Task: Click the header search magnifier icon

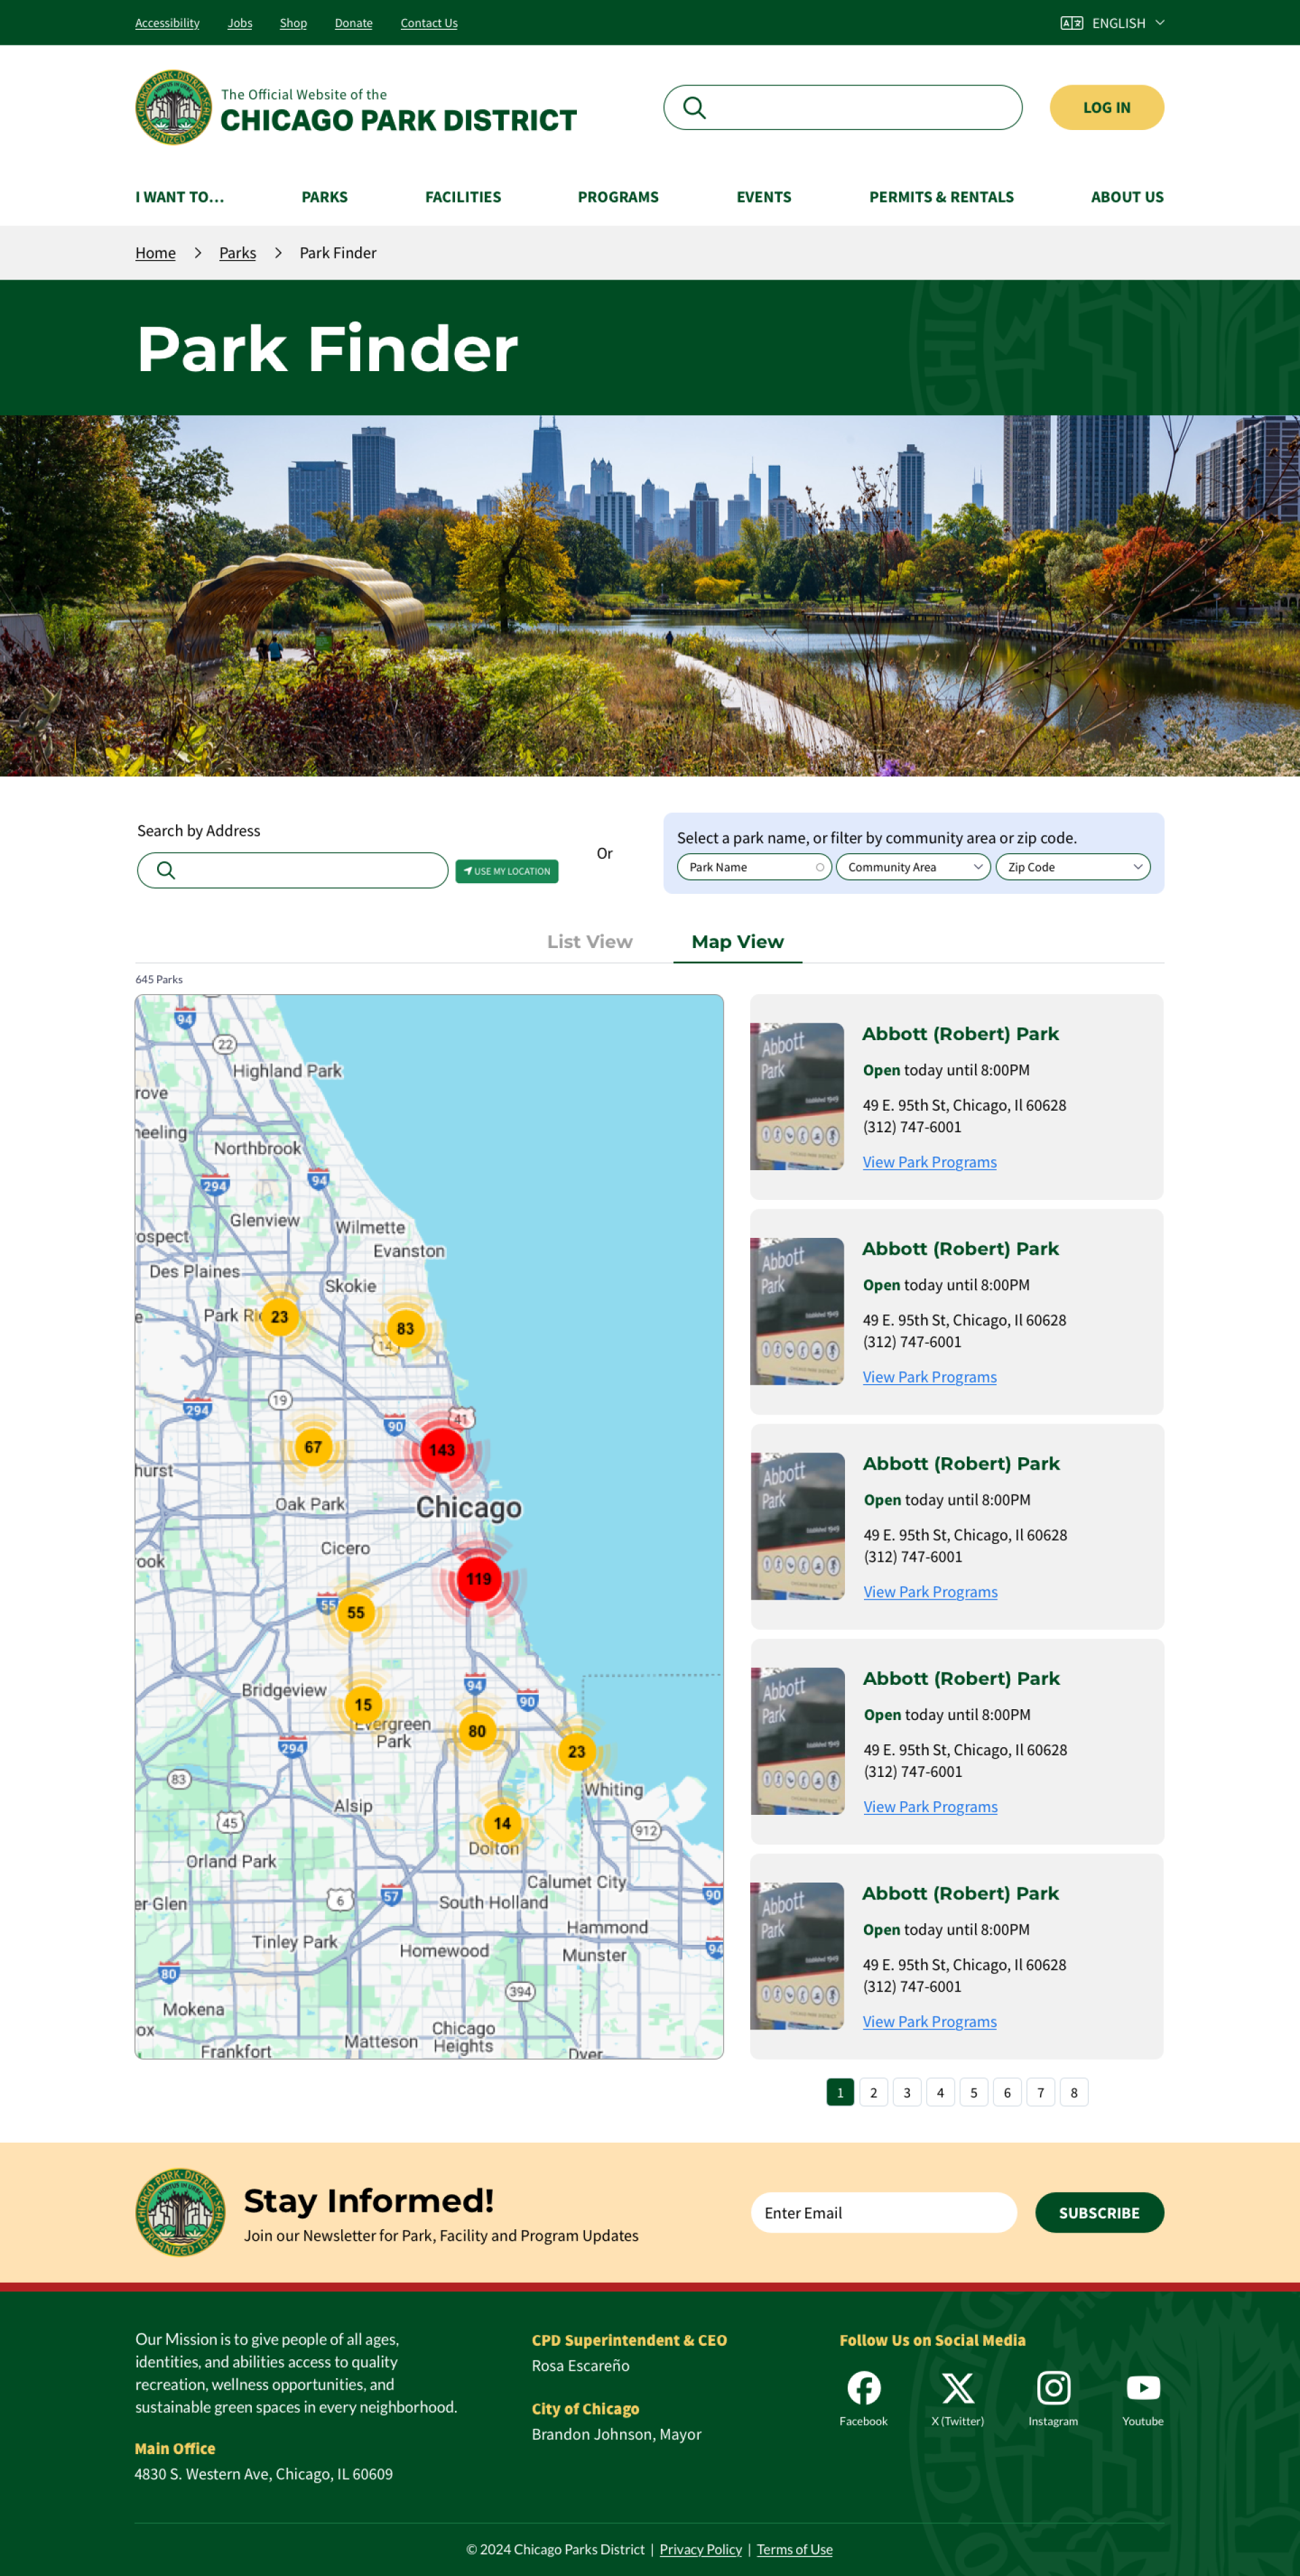Action: click(x=695, y=108)
